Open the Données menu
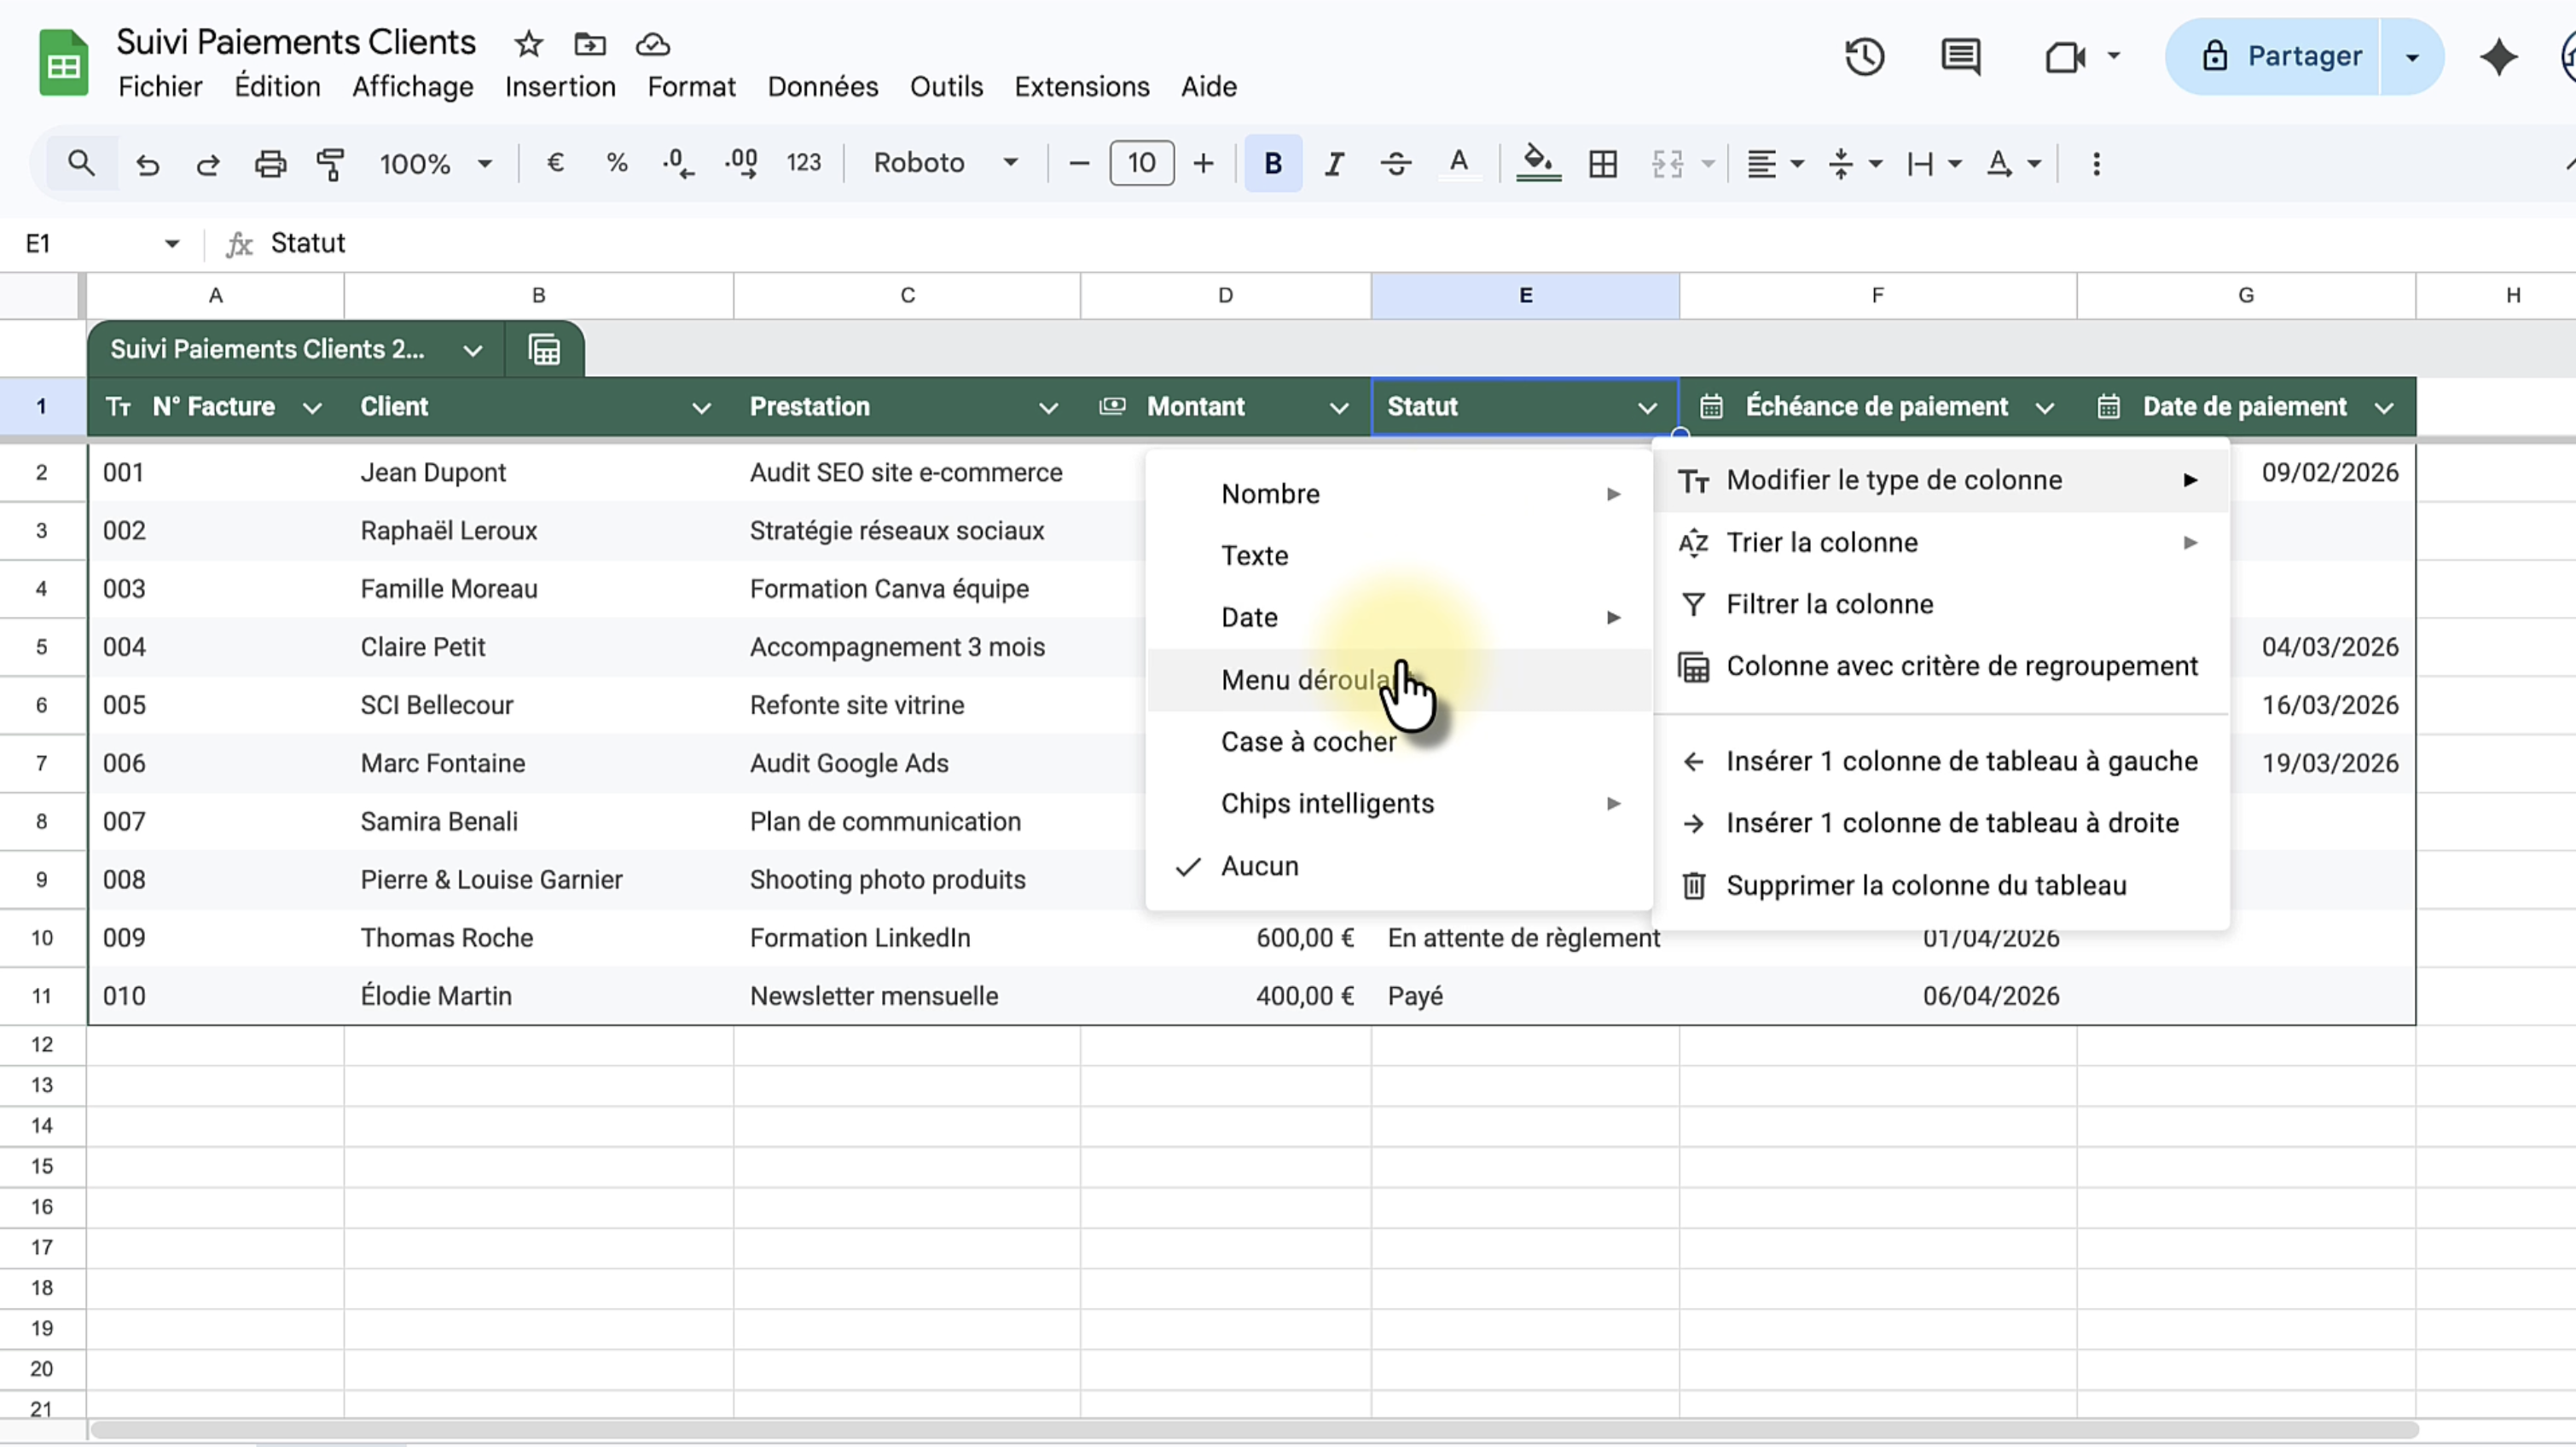Screen dimensions: 2576x1447 pyautogui.click(x=822, y=87)
